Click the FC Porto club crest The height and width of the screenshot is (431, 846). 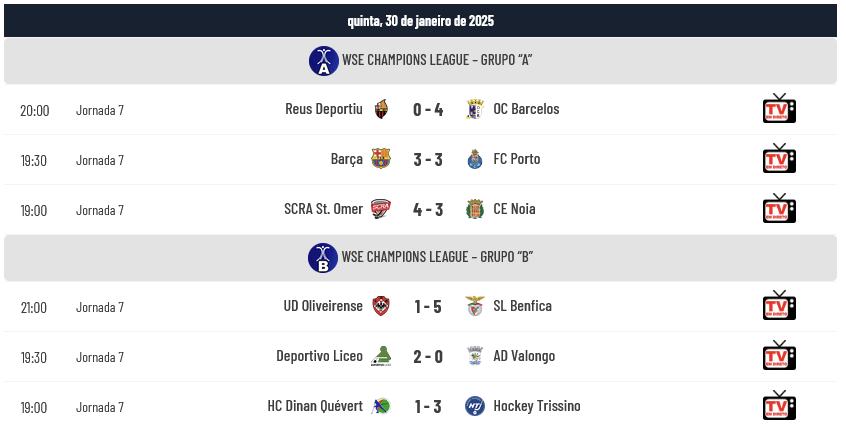point(475,159)
